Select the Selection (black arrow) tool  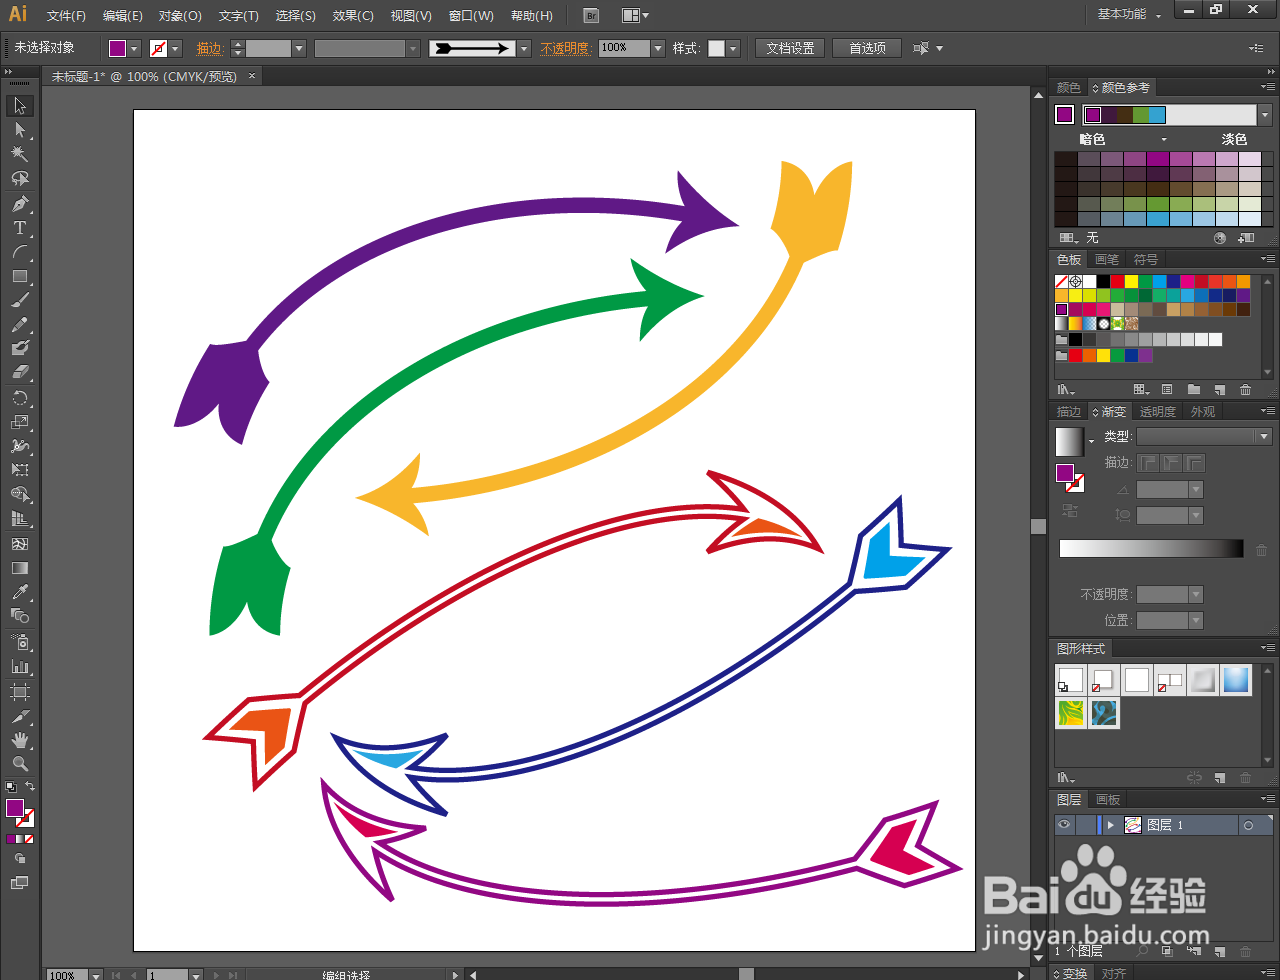tap(20, 106)
